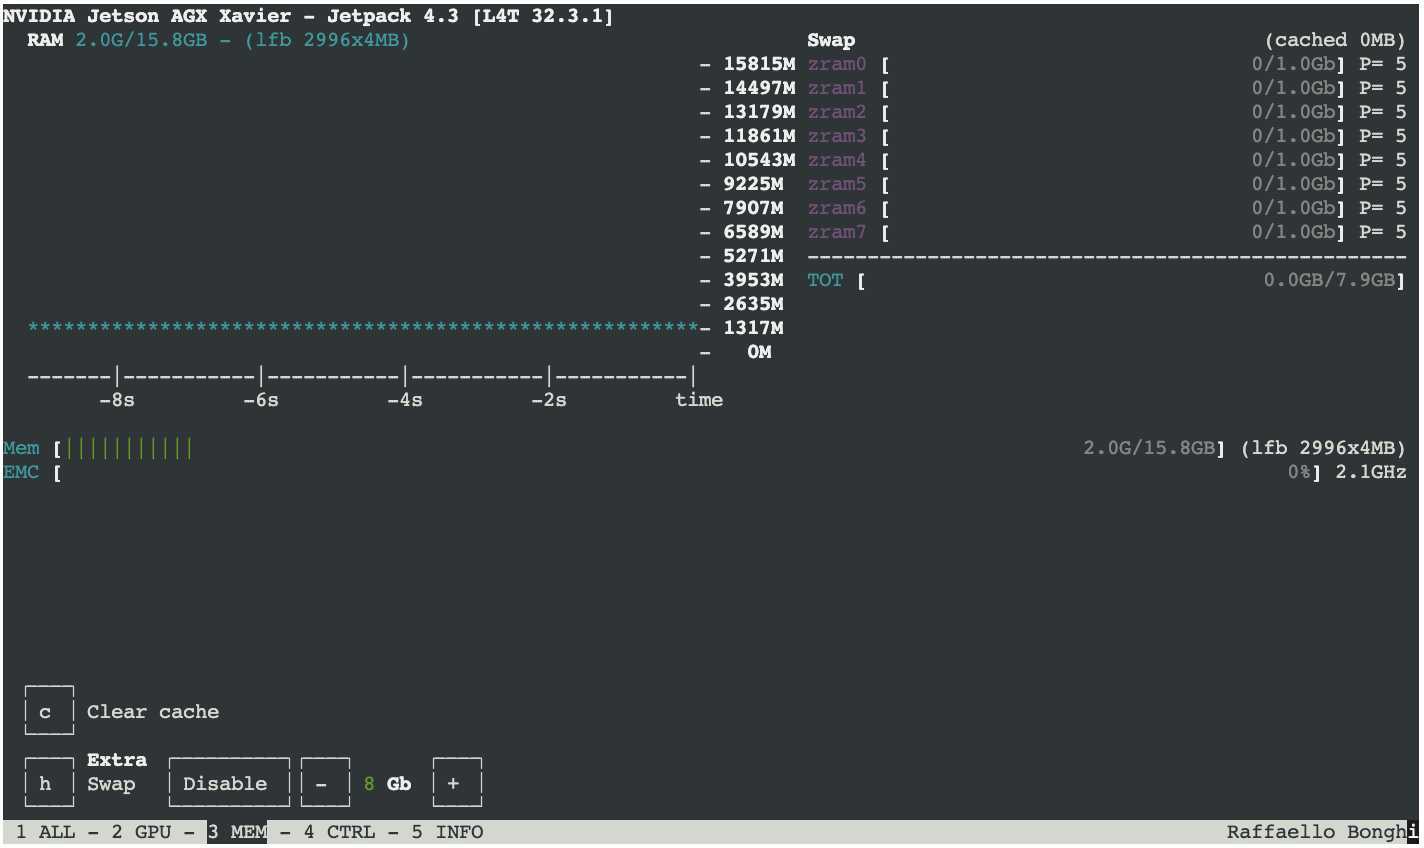Click the -8s time axis marker
This screenshot has height=848, width=1424.
[x=117, y=400]
